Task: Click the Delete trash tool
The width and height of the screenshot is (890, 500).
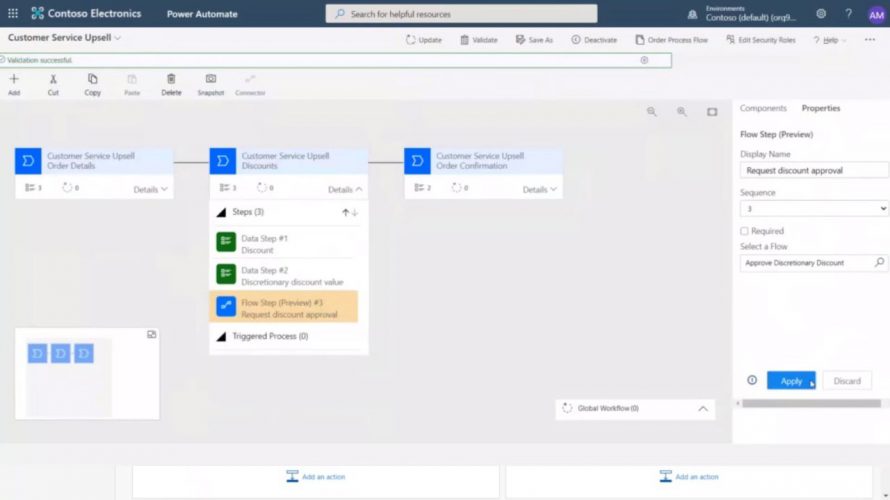Action: coord(171,85)
